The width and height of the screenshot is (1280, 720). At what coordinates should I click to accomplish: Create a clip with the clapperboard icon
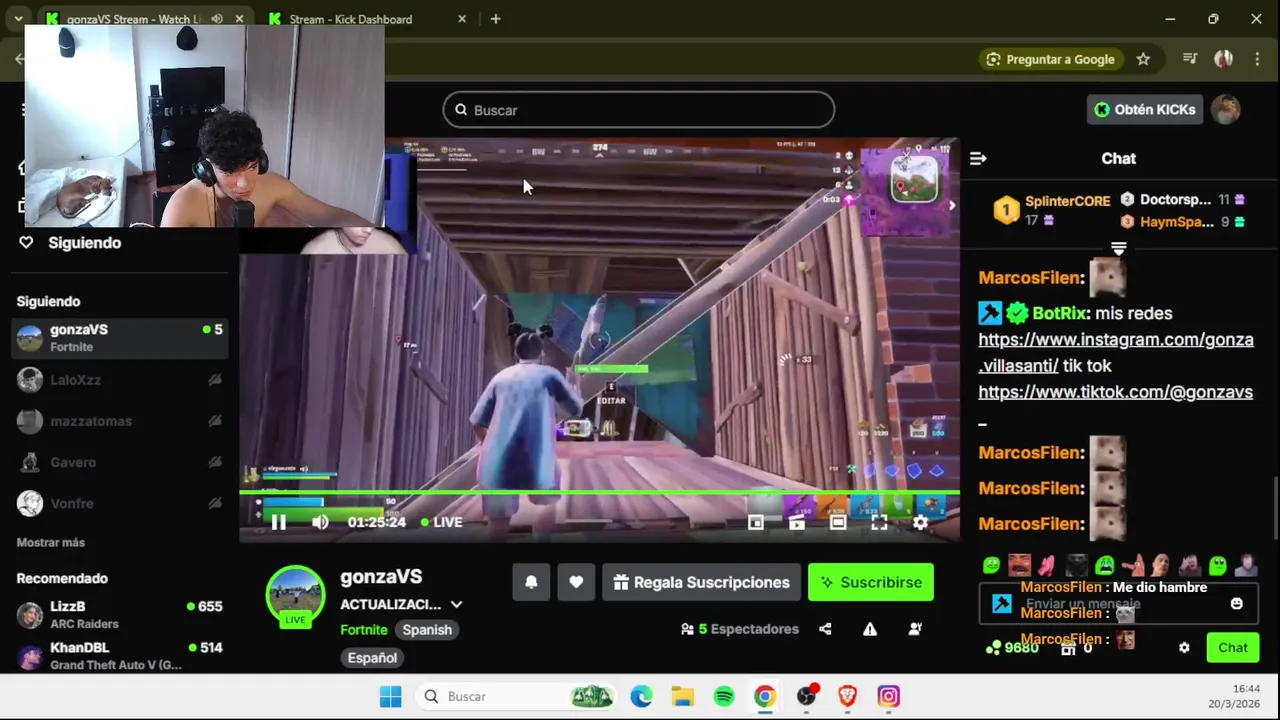point(797,522)
